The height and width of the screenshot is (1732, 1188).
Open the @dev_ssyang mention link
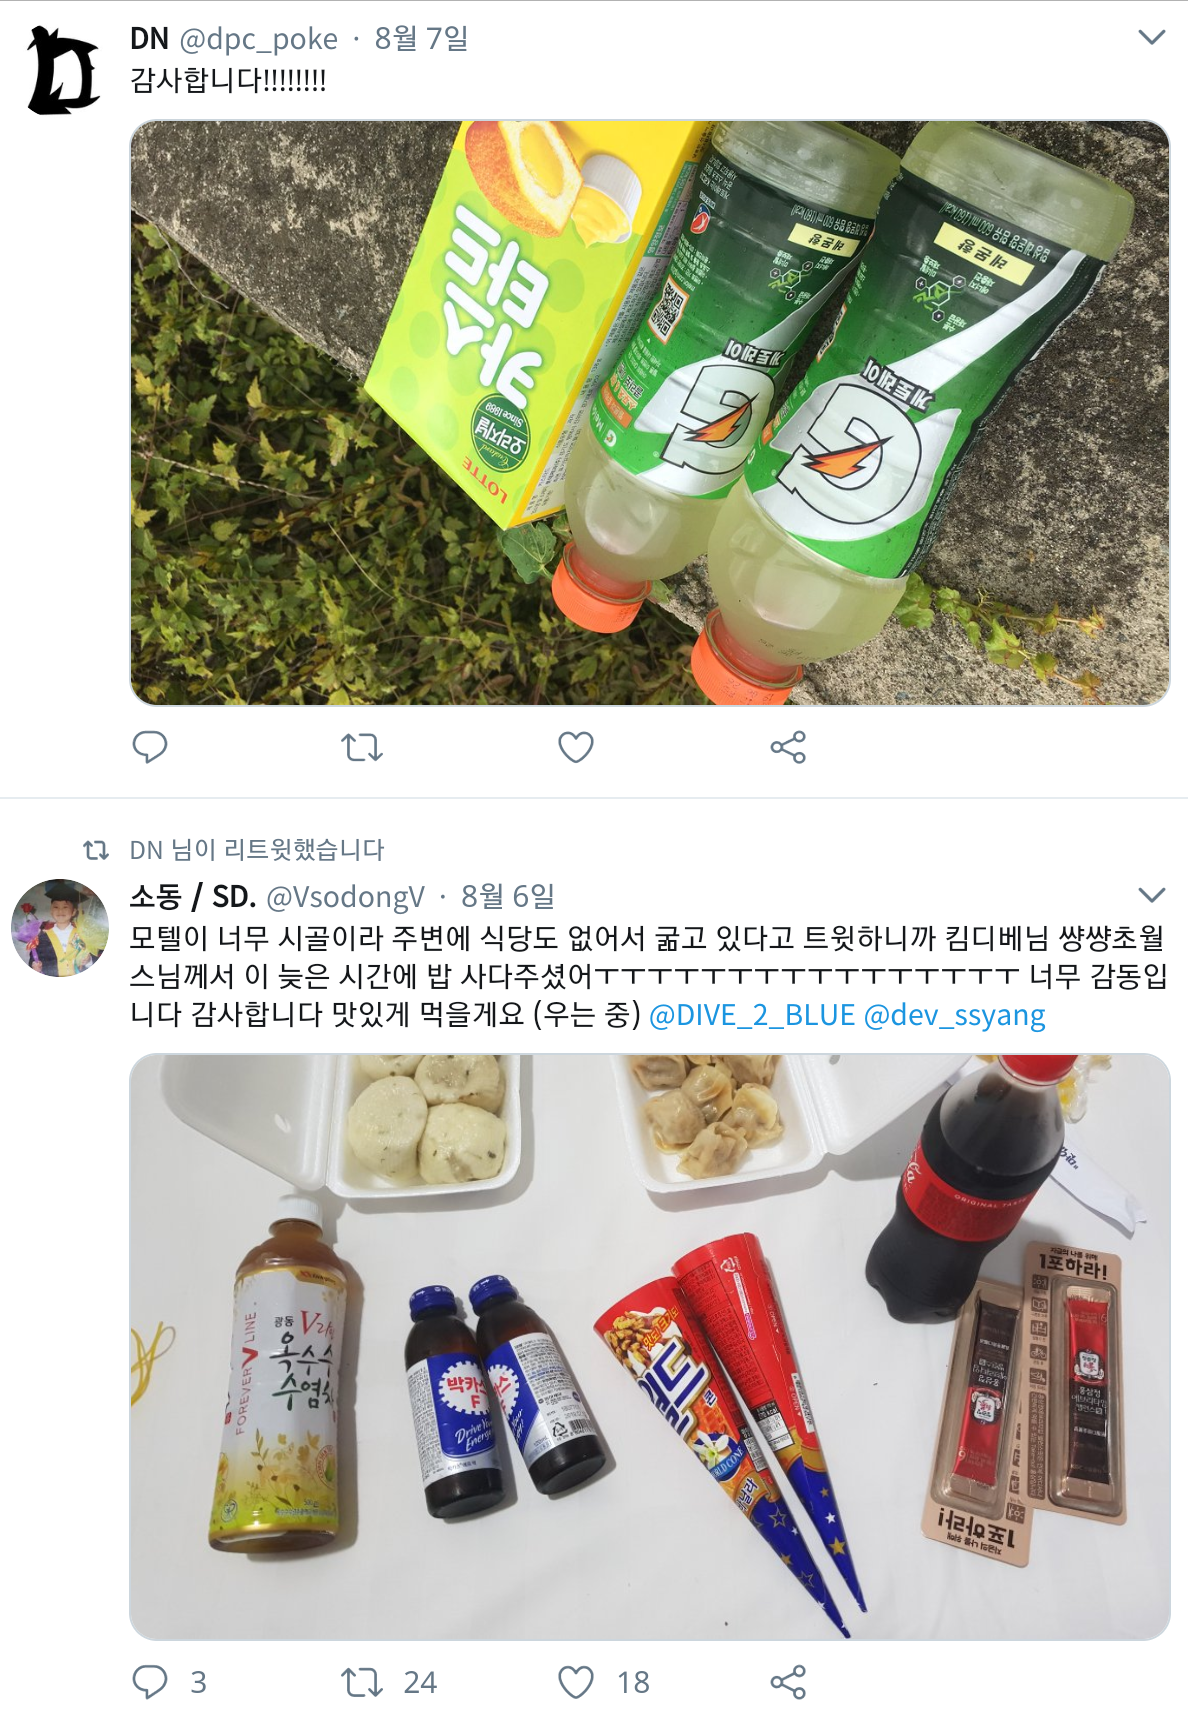pos(954,1015)
